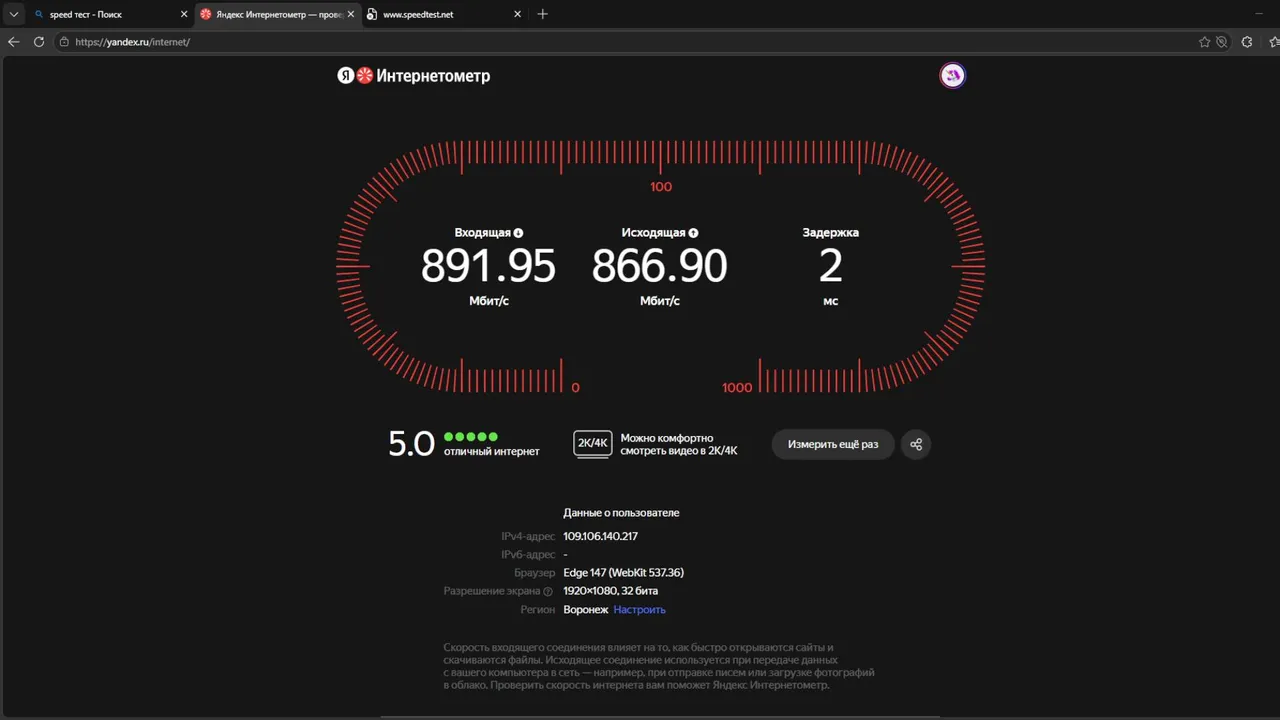1280x720 pixels.
Task: Open the user profile avatar
Action: pos(953,75)
